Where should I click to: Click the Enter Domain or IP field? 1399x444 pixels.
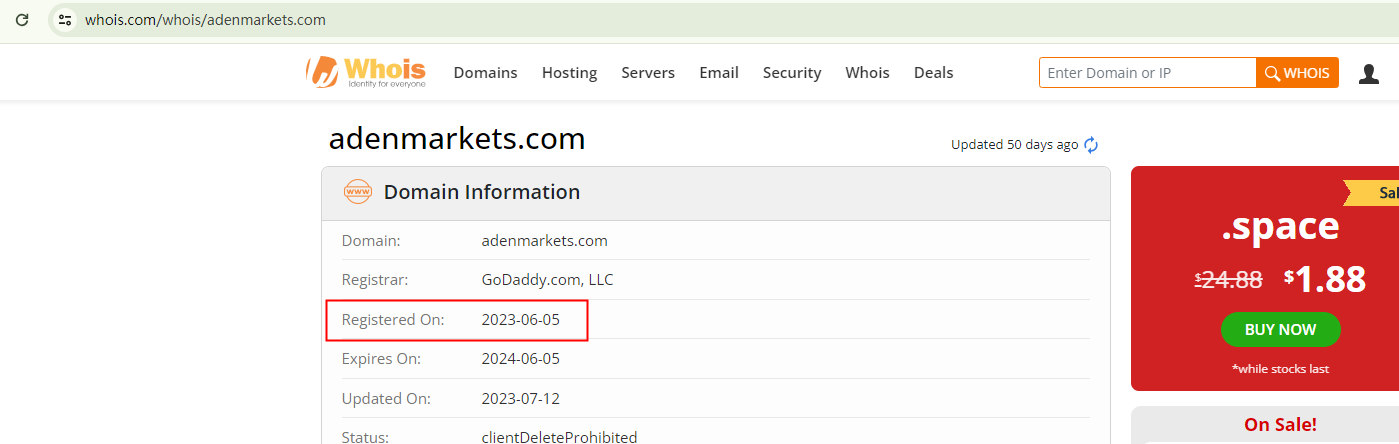[x=1147, y=73]
